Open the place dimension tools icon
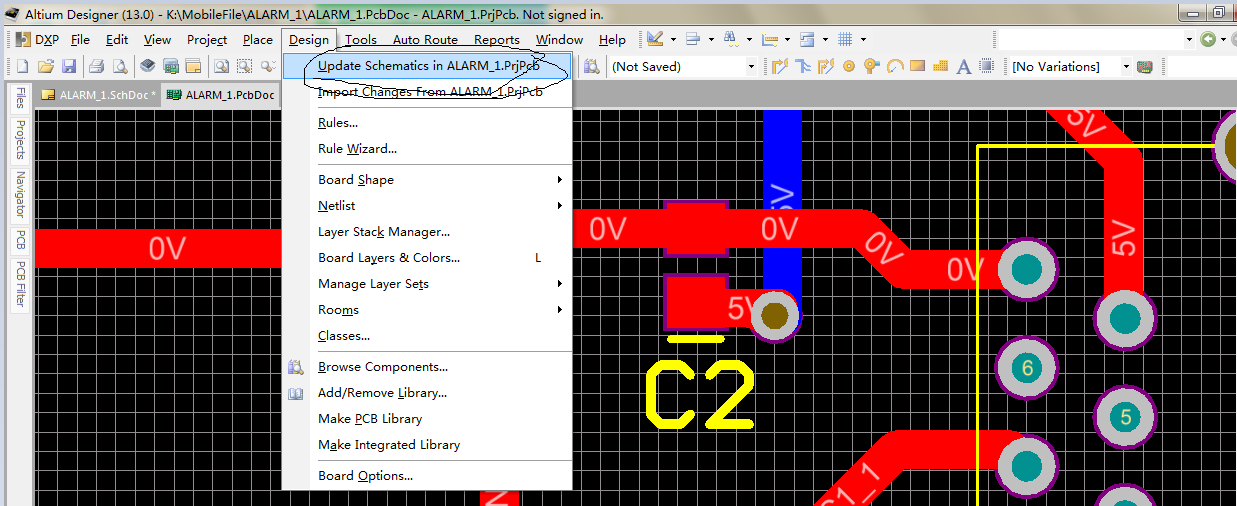The image size is (1237, 506). click(x=769, y=39)
